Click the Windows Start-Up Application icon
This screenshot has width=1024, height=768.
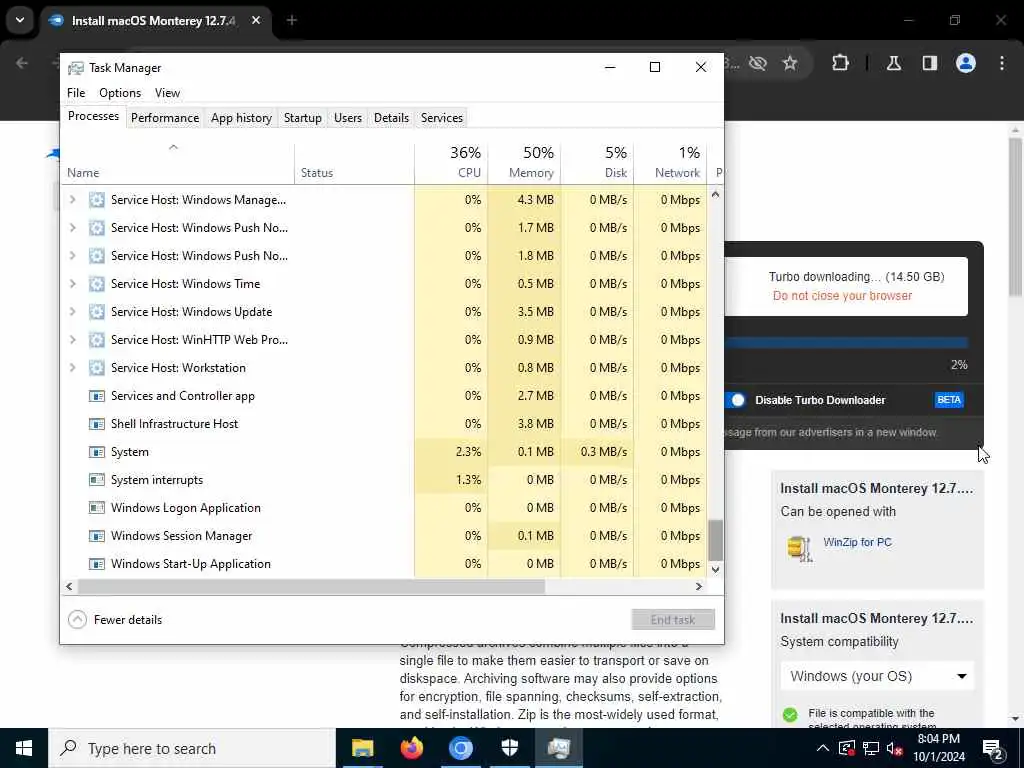[x=97, y=564]
